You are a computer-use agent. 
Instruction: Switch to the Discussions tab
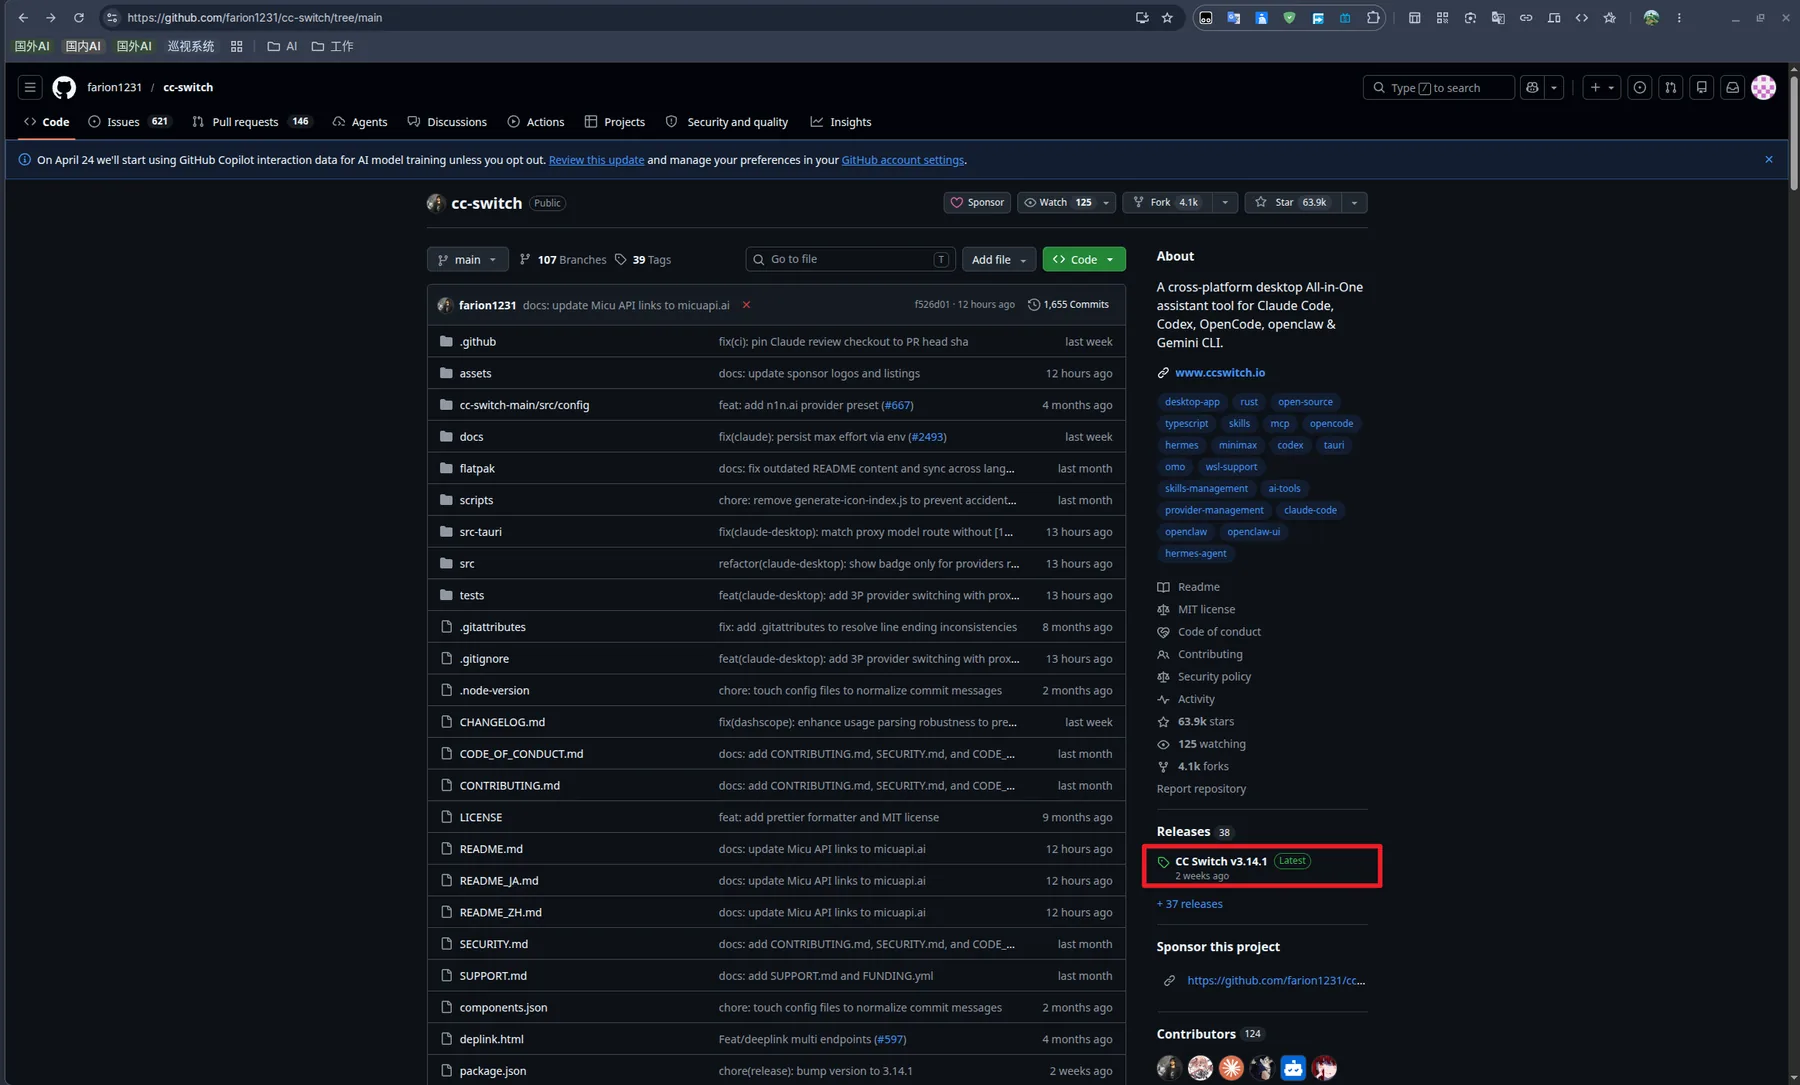tap(447, 122)
